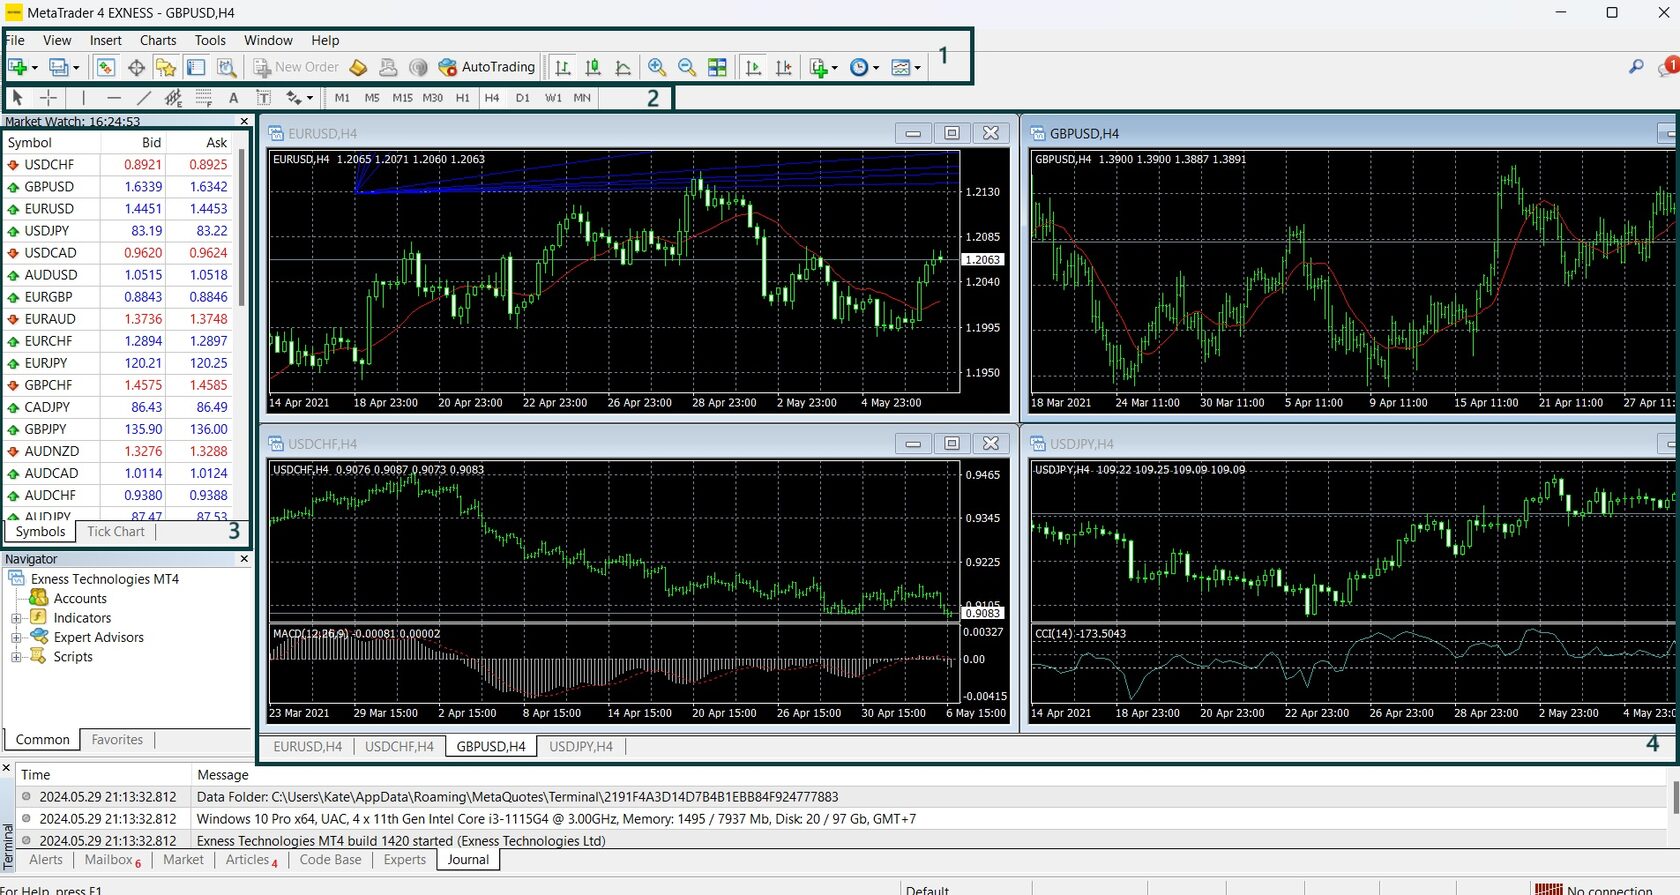Switch timeframe to H1
The height and width of the screenshot is (895, 1680).
462,98
